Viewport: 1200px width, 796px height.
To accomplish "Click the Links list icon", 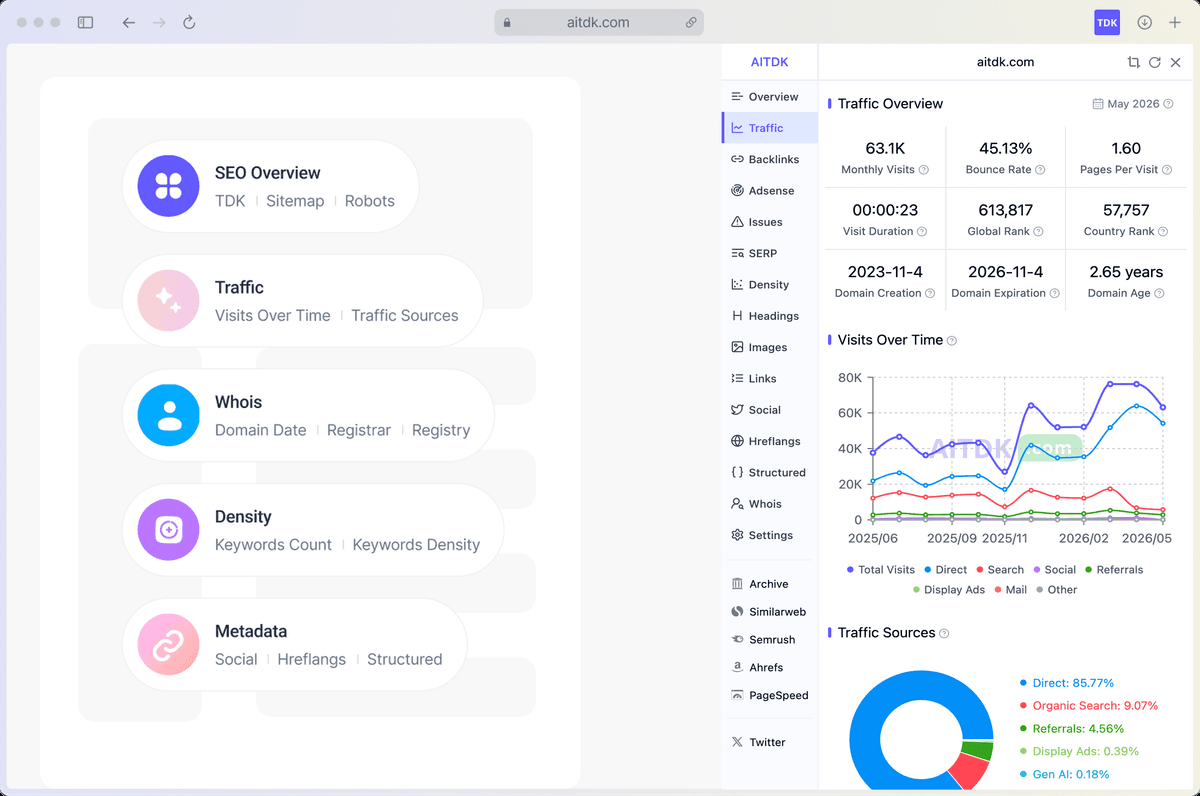I will coord(737,379).
